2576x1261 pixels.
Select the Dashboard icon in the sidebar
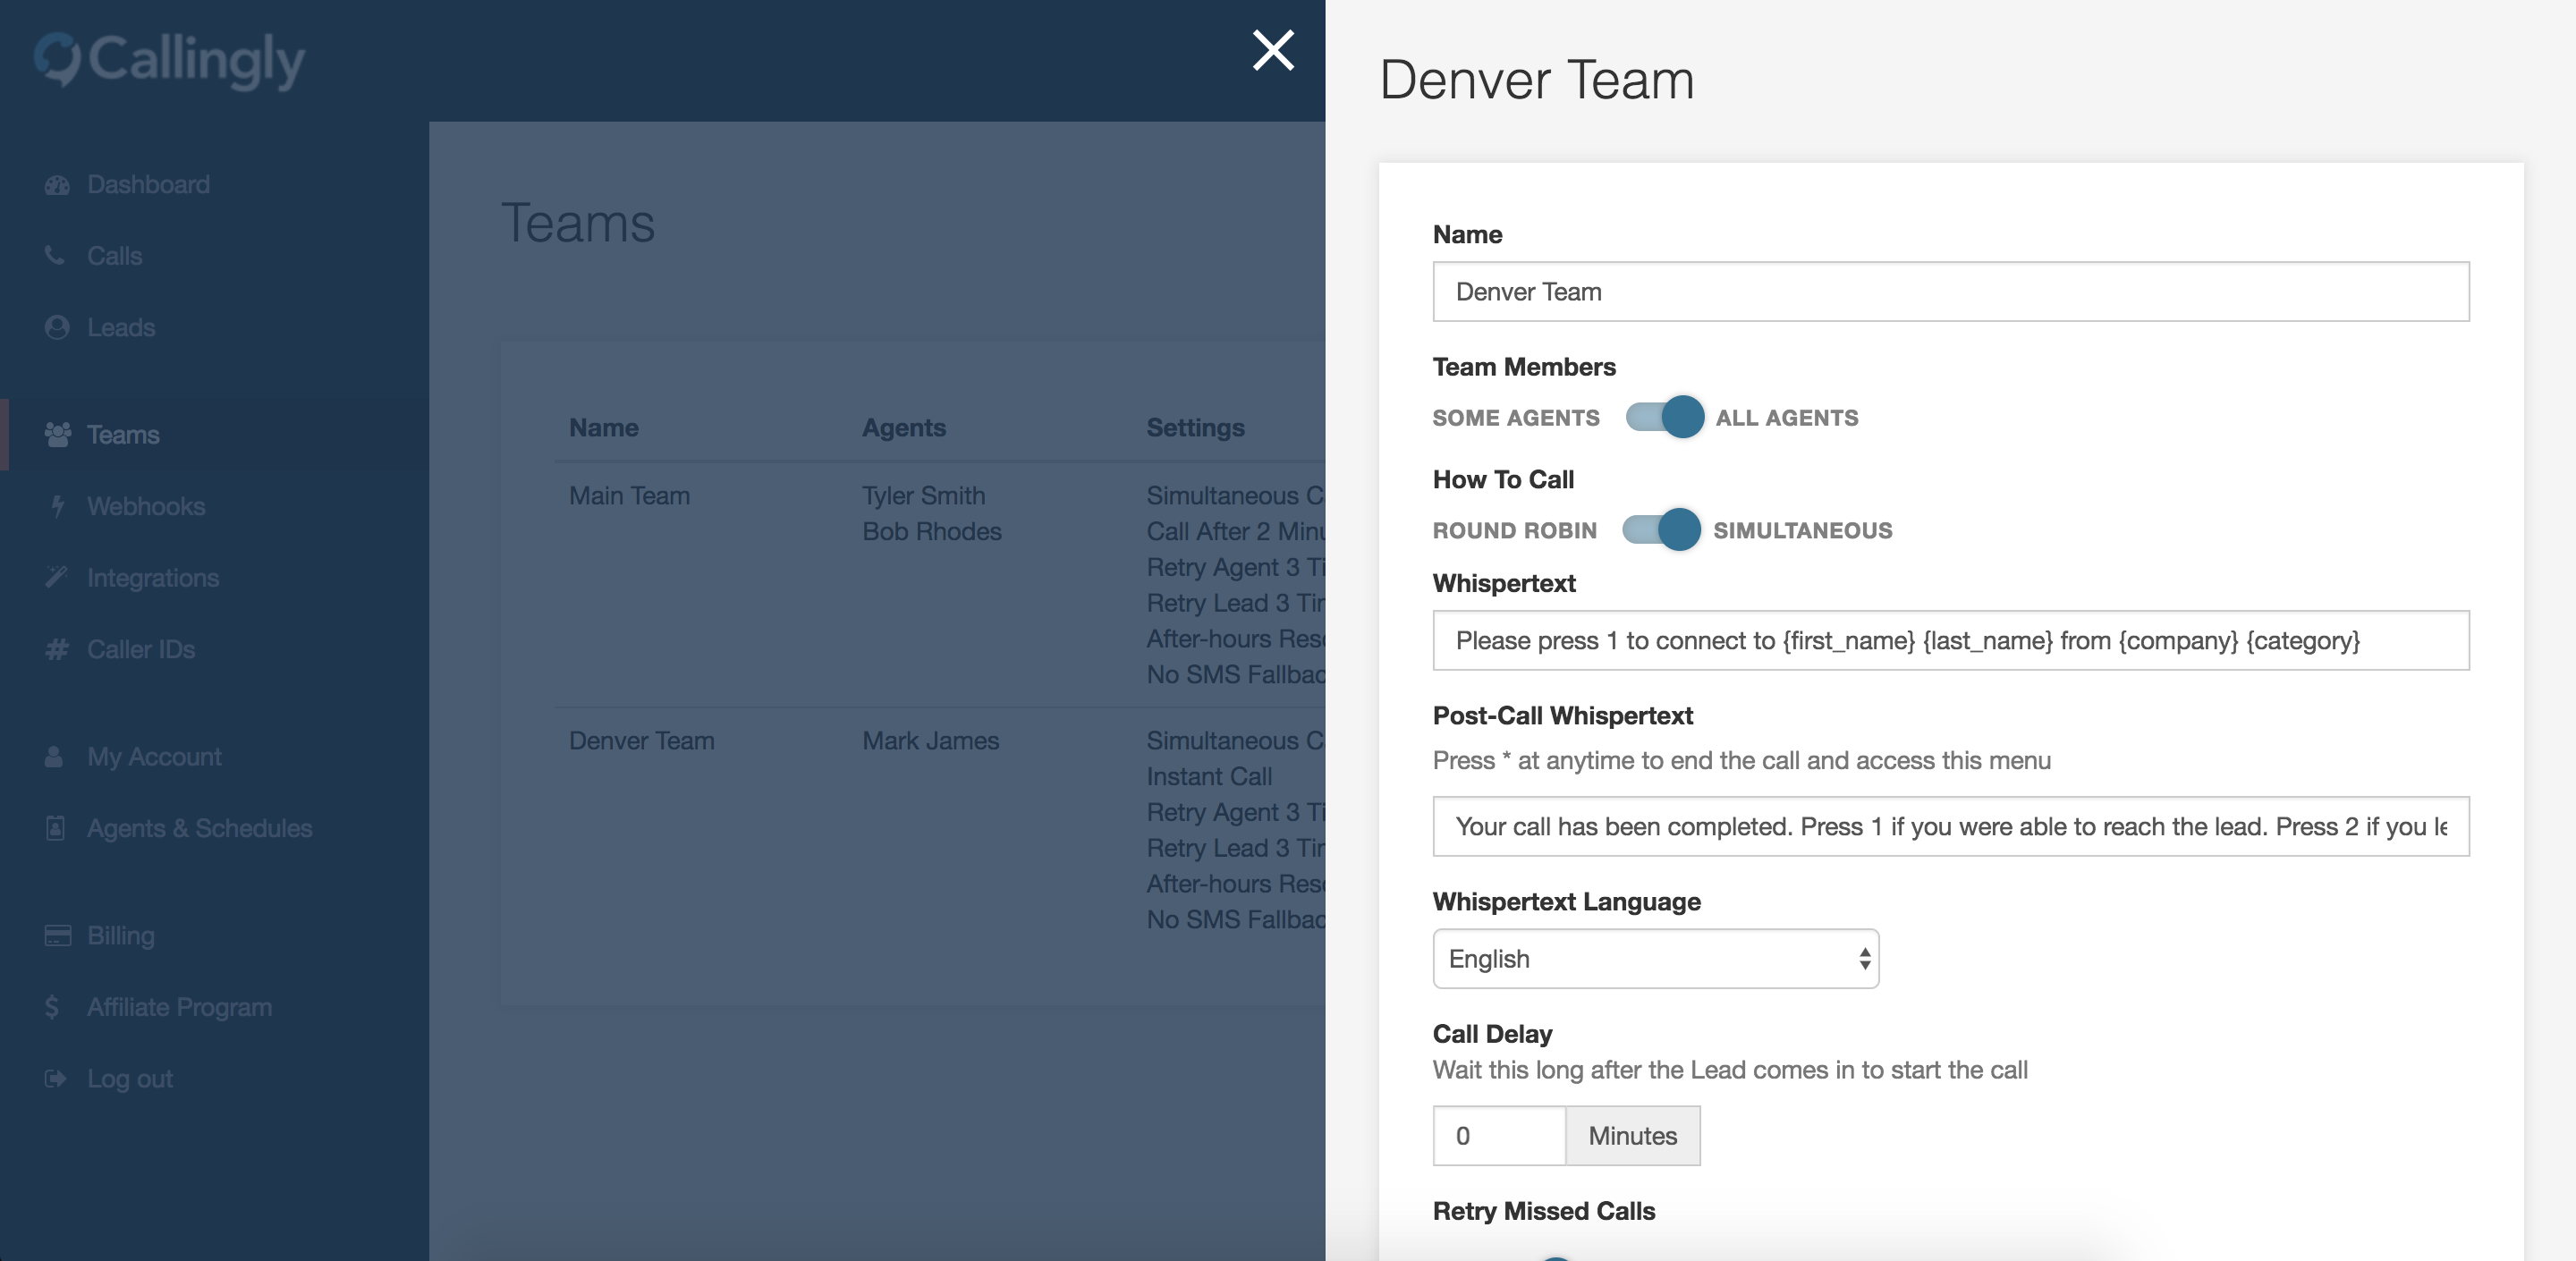57,184
